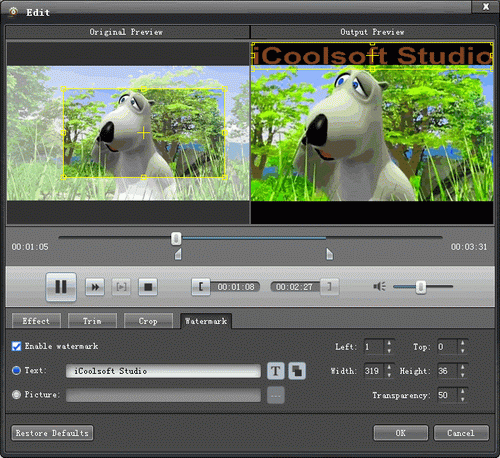Mute audio via speaker icon
Screen dimensions: 500x458
380,286
